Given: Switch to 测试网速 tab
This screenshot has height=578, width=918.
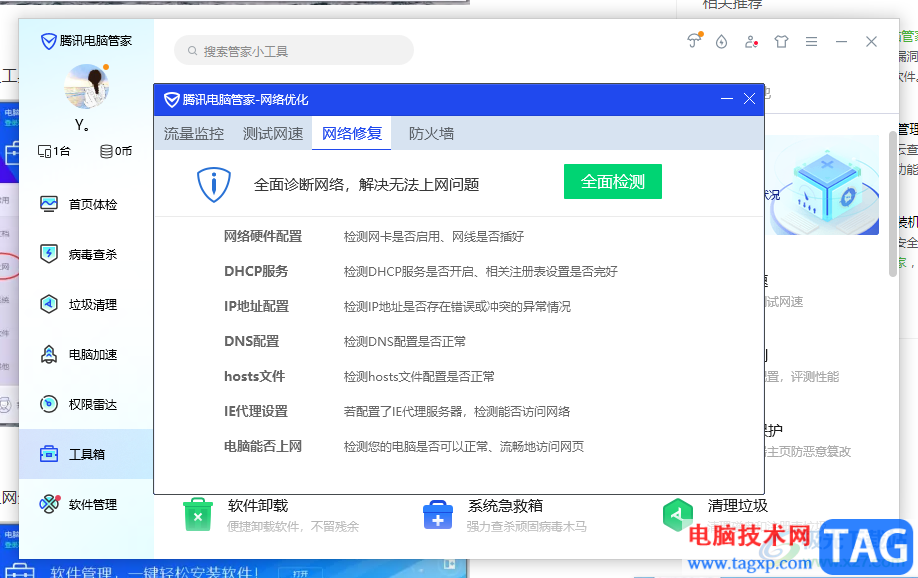Looking at the screenshot, I should pos(273,134).
